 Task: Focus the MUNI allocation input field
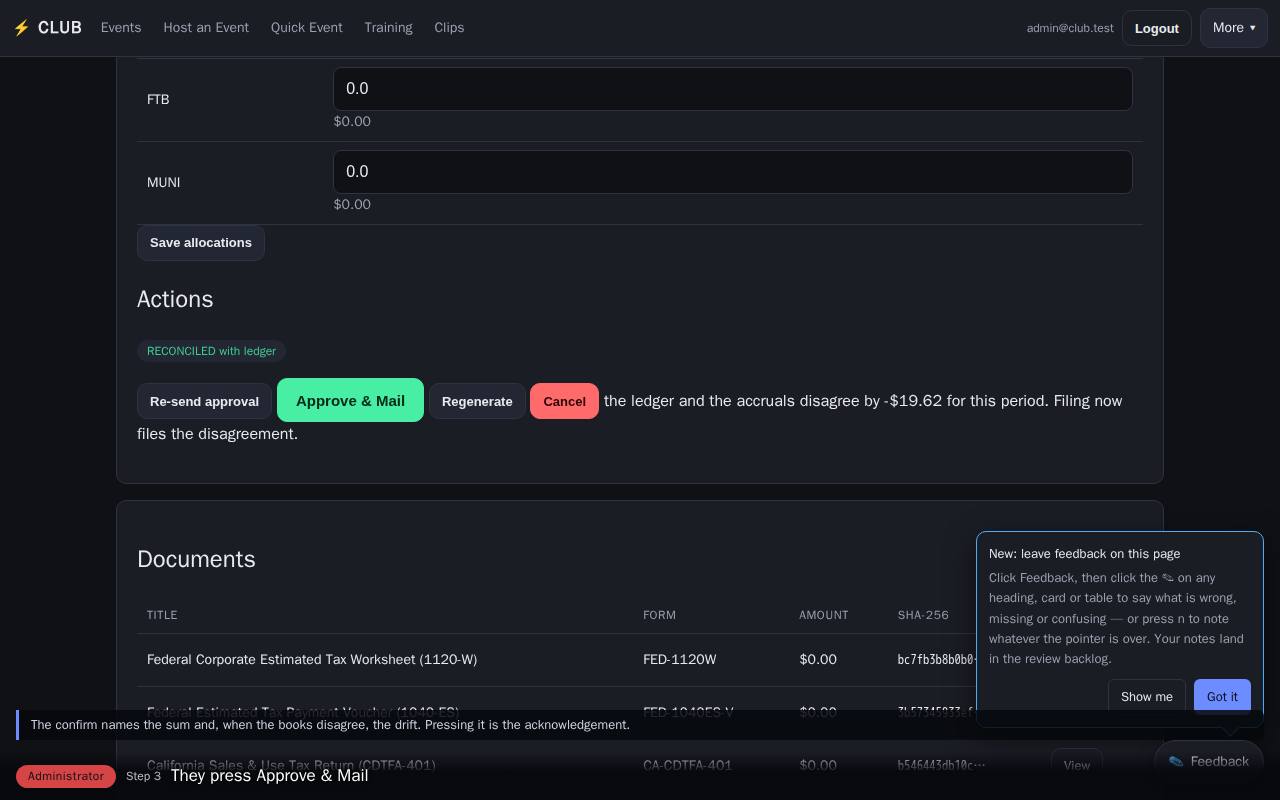click(732, 172)
